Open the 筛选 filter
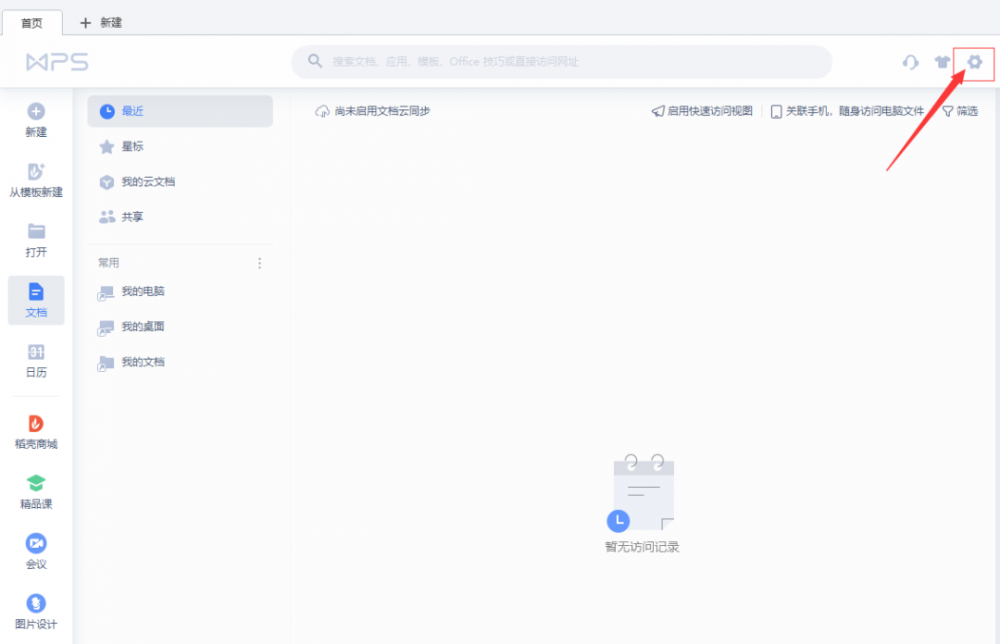The image size is (1000, 644). point(960,111)
